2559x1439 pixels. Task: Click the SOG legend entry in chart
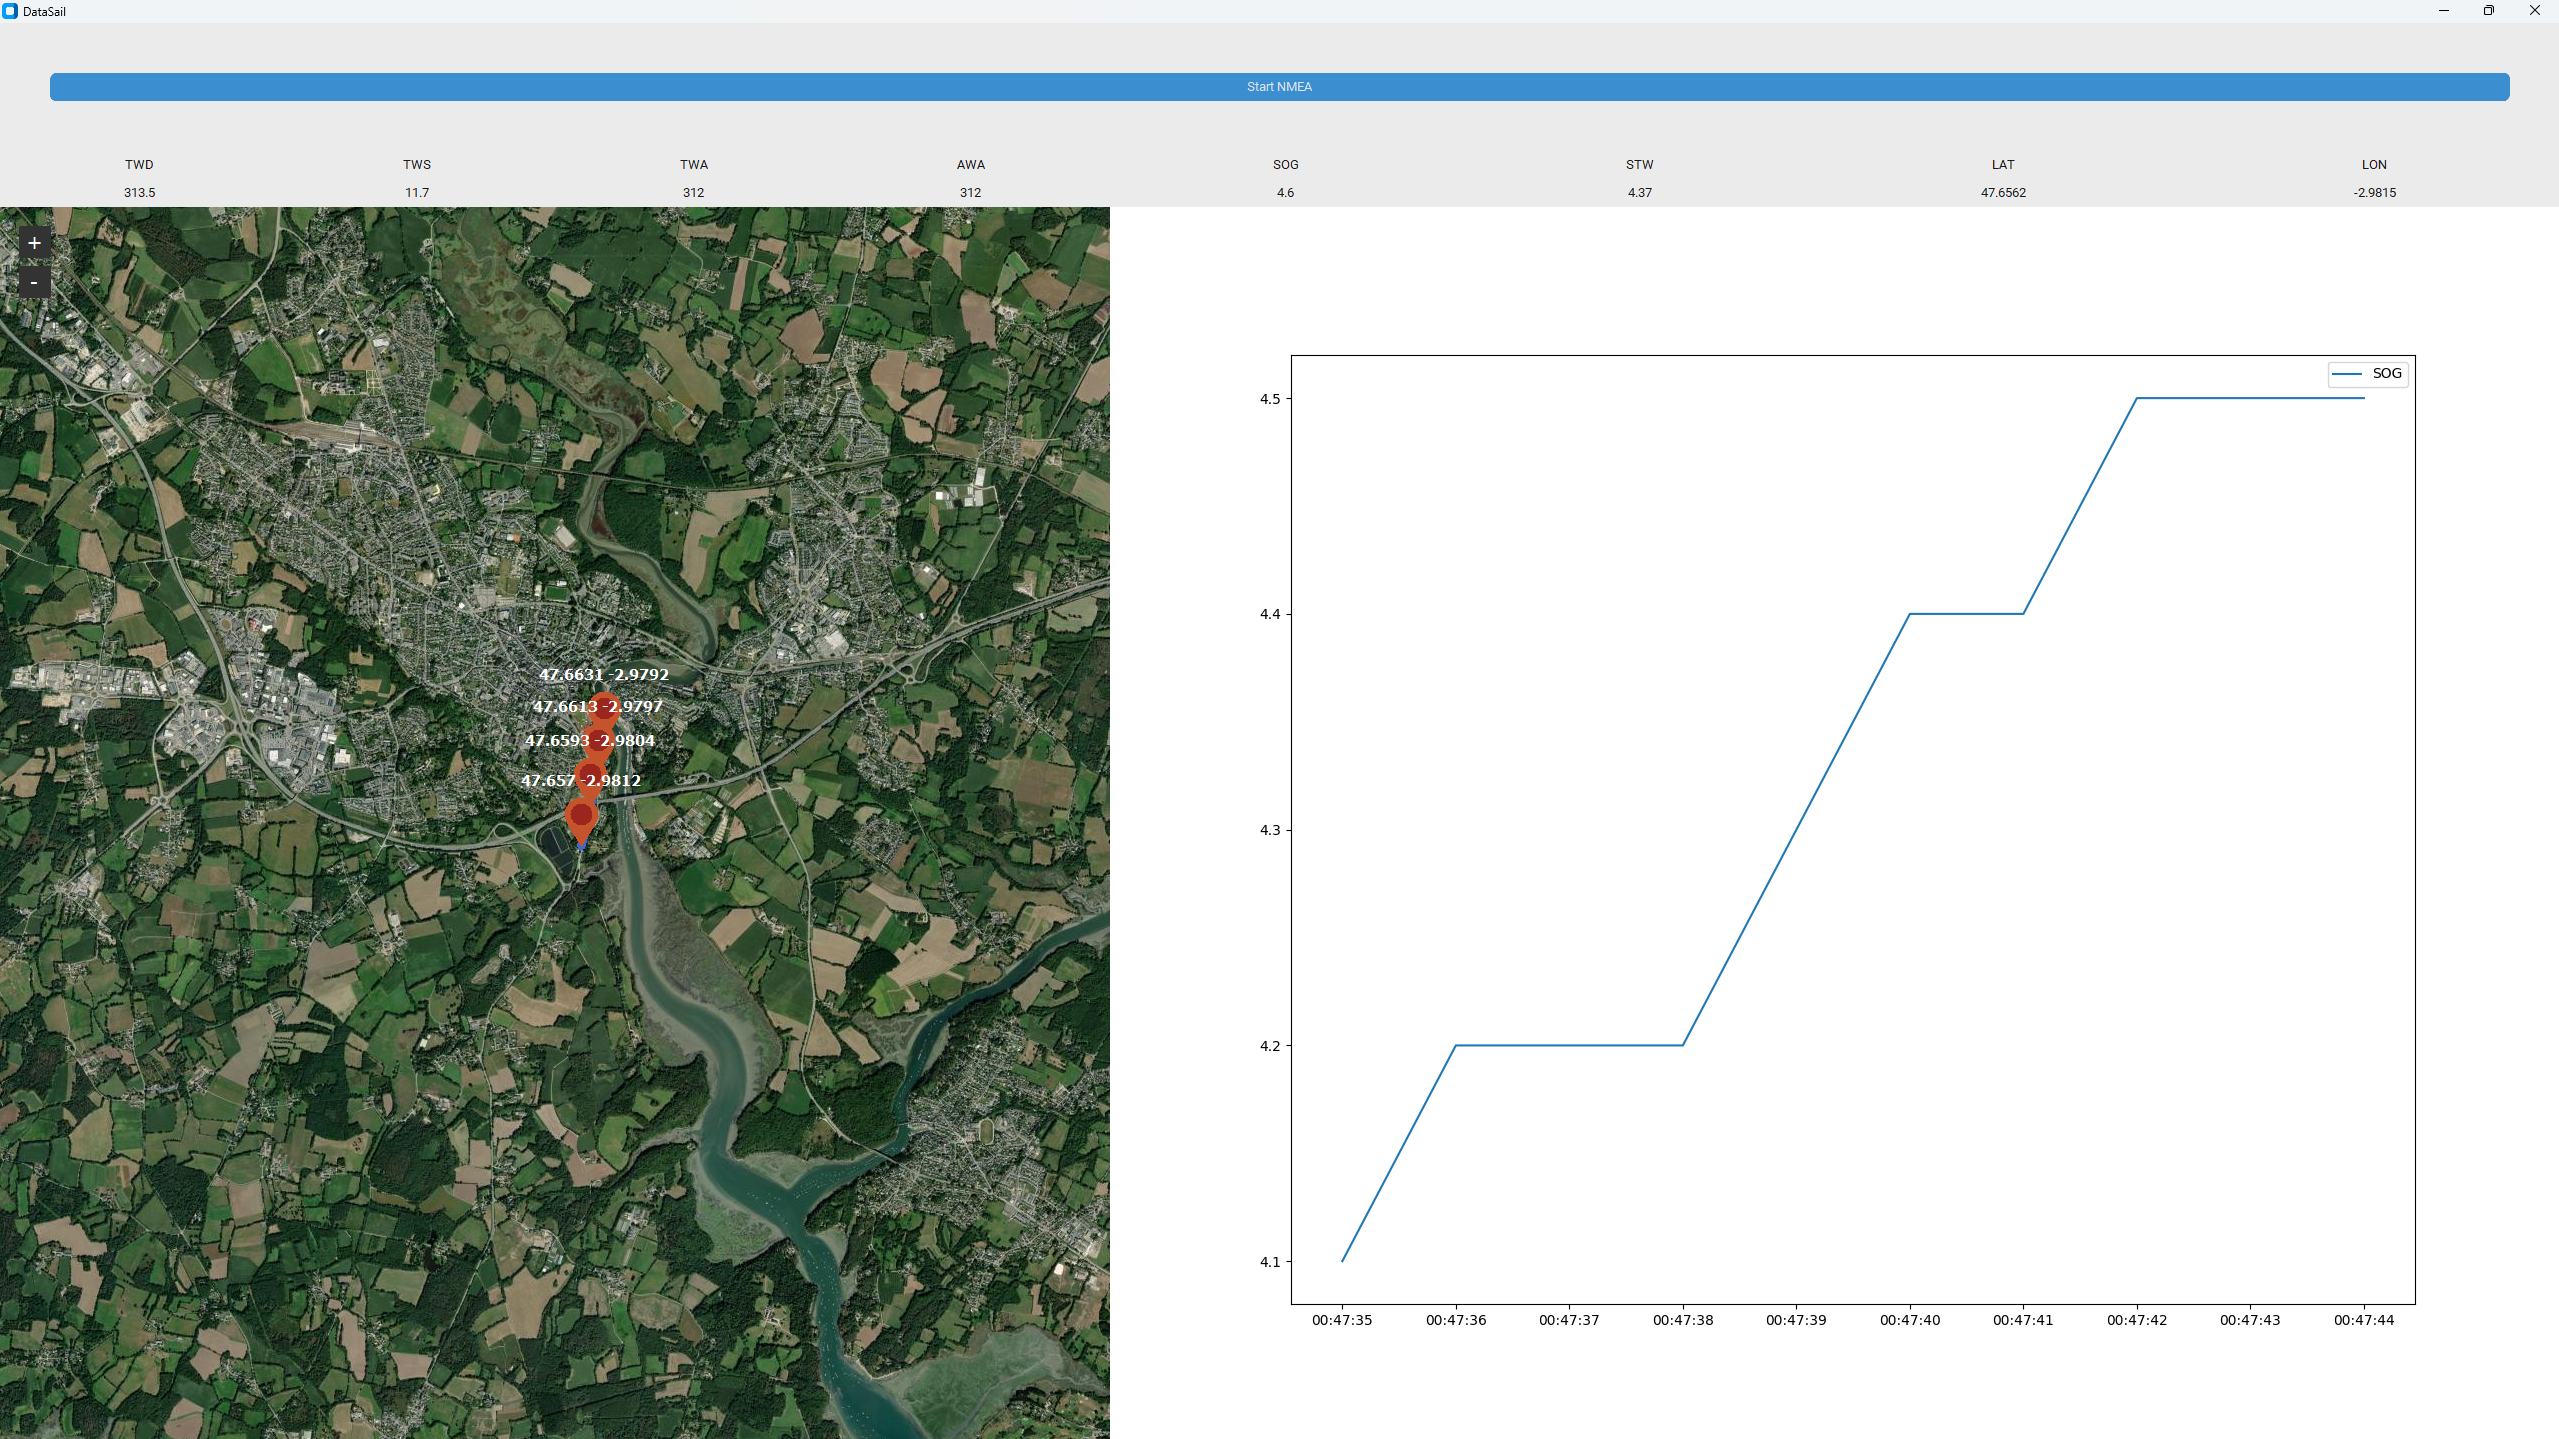2367,373
